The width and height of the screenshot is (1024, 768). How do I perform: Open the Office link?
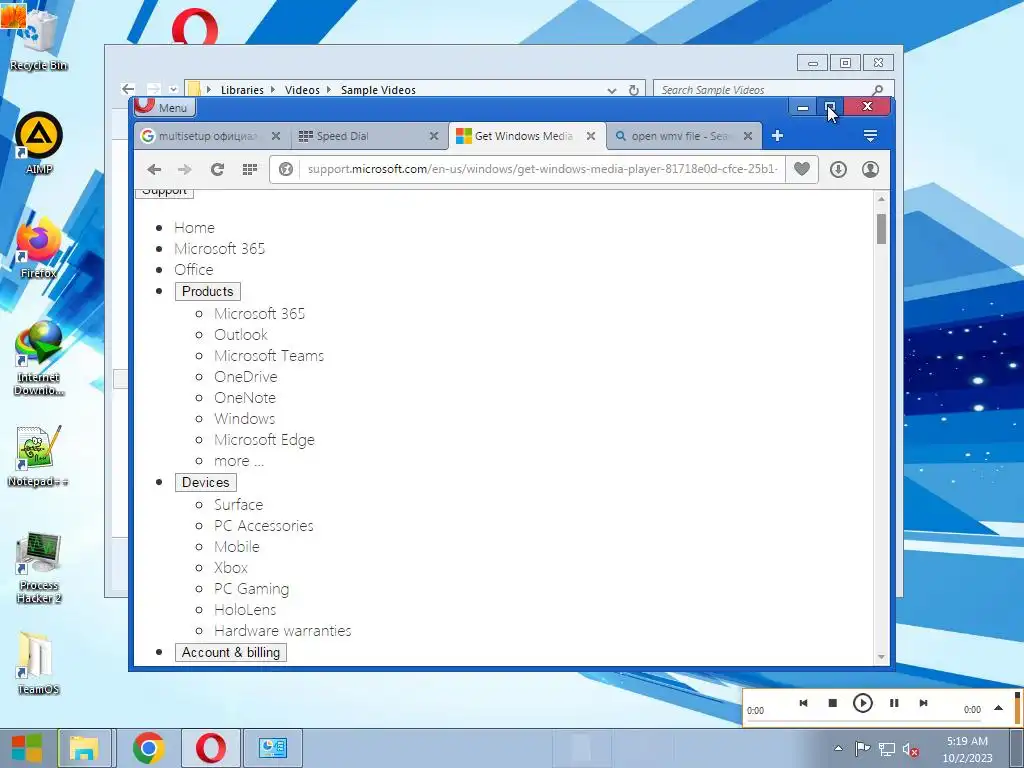193,269
